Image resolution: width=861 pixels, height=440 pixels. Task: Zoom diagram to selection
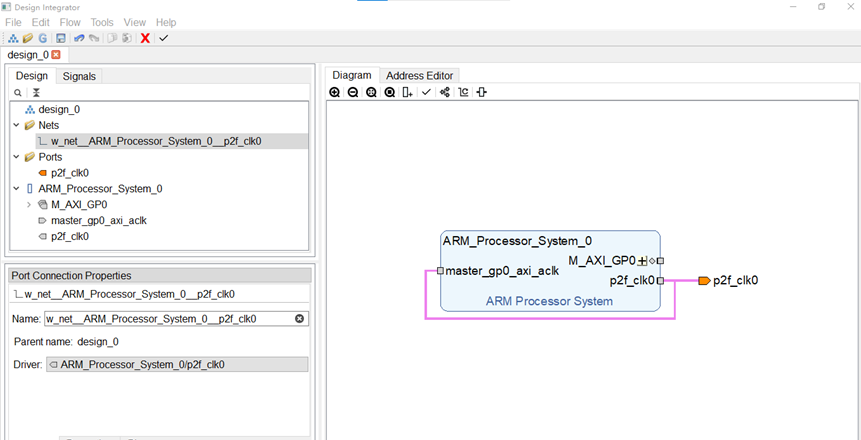pyautogui.click(x=390, y=92)
